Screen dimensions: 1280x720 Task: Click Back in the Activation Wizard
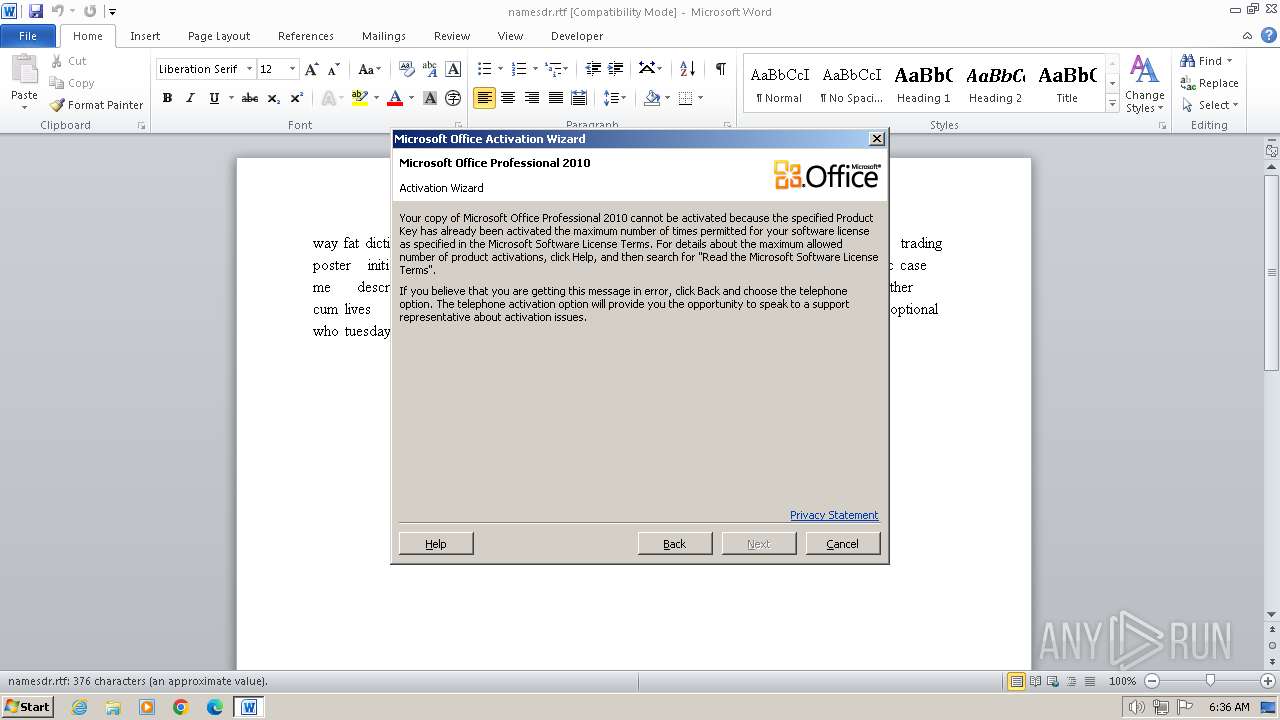(x=675, y=543)
